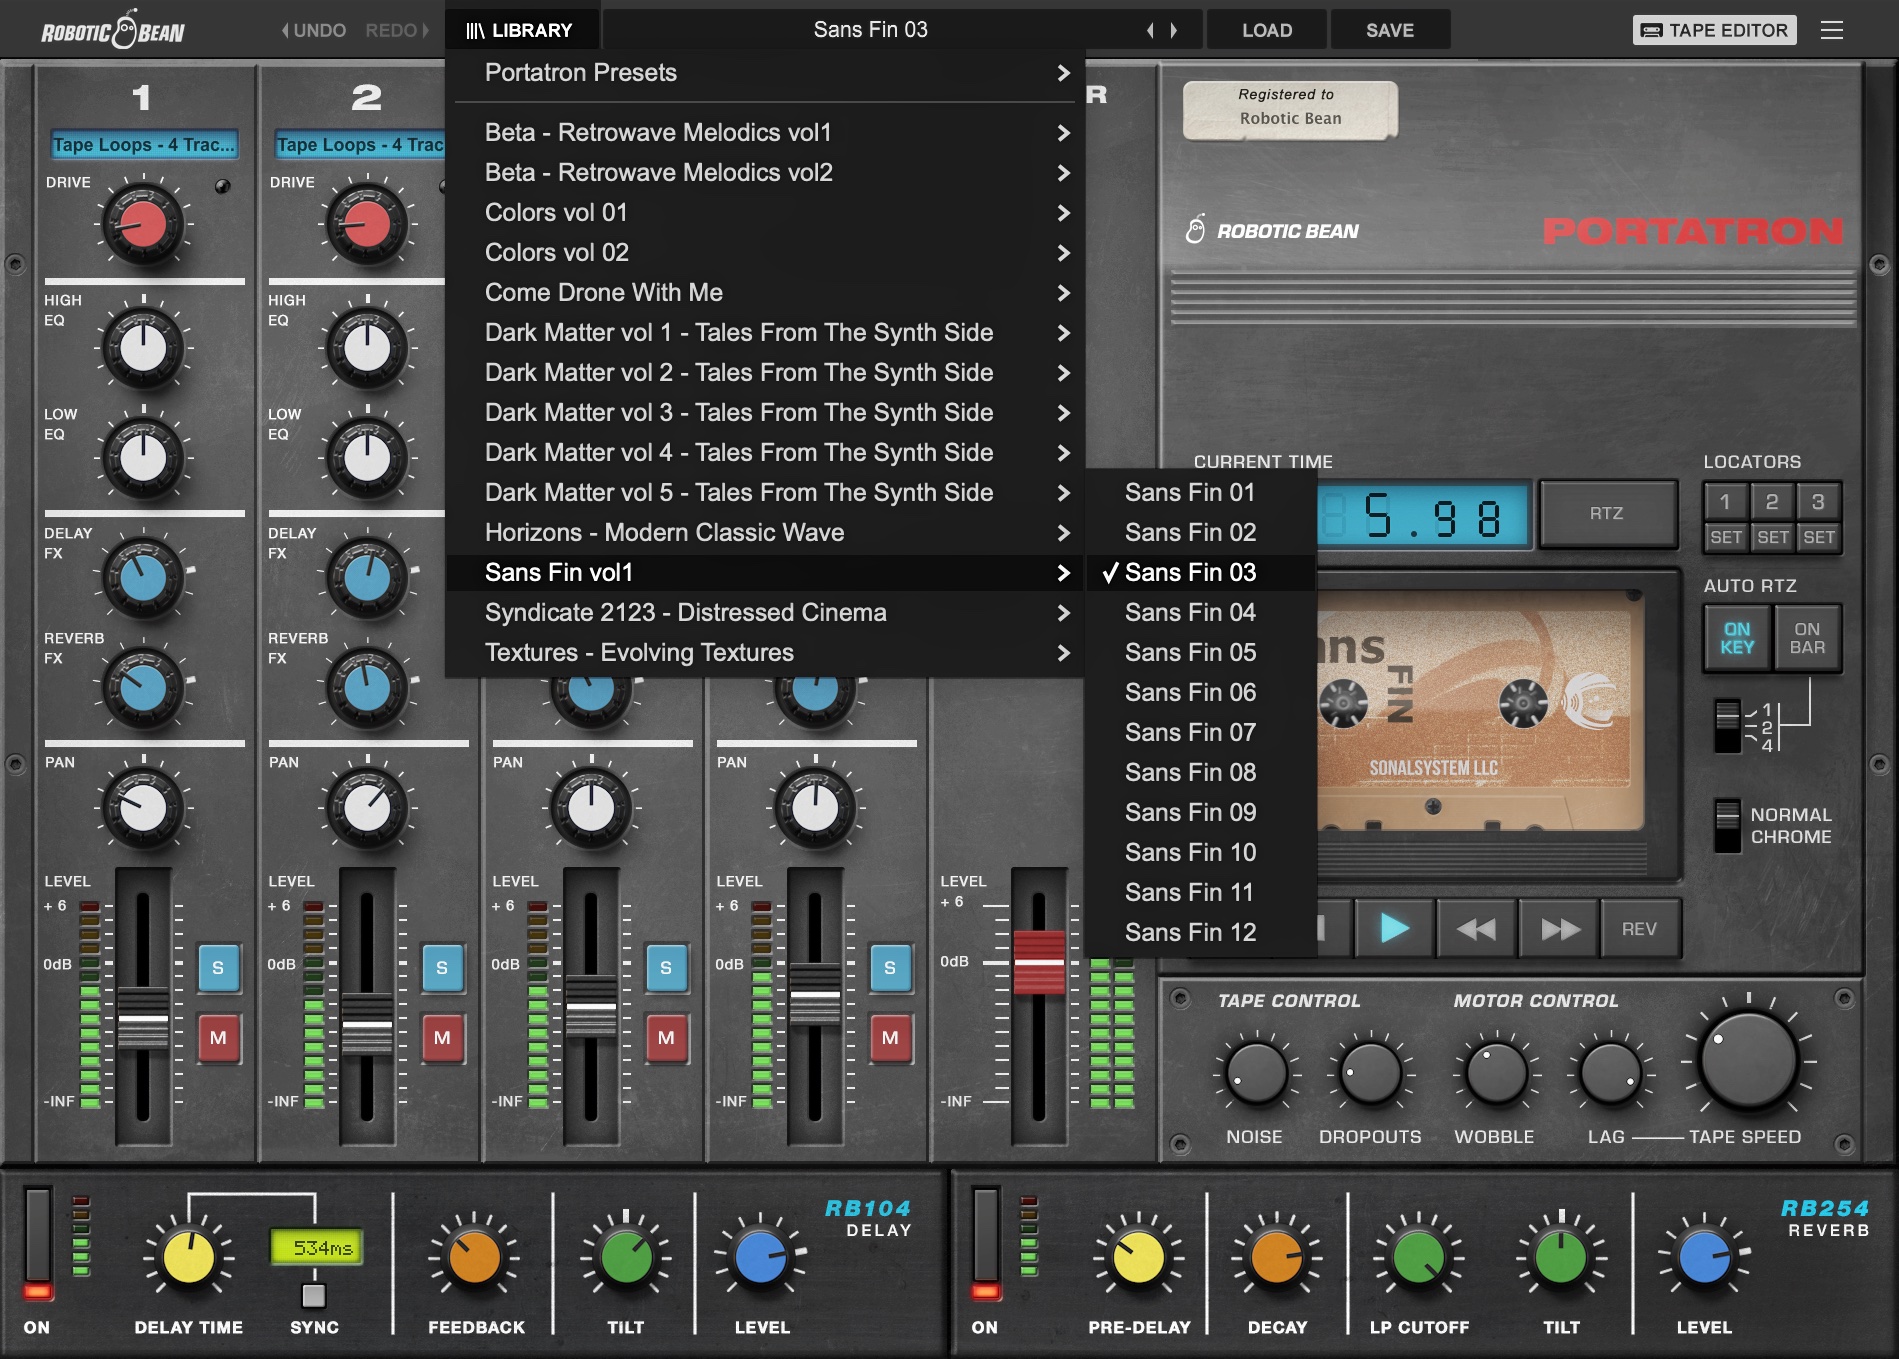Open the Tape Editor
This screenshot has height=1359, width=1899.
point(1714,30)
